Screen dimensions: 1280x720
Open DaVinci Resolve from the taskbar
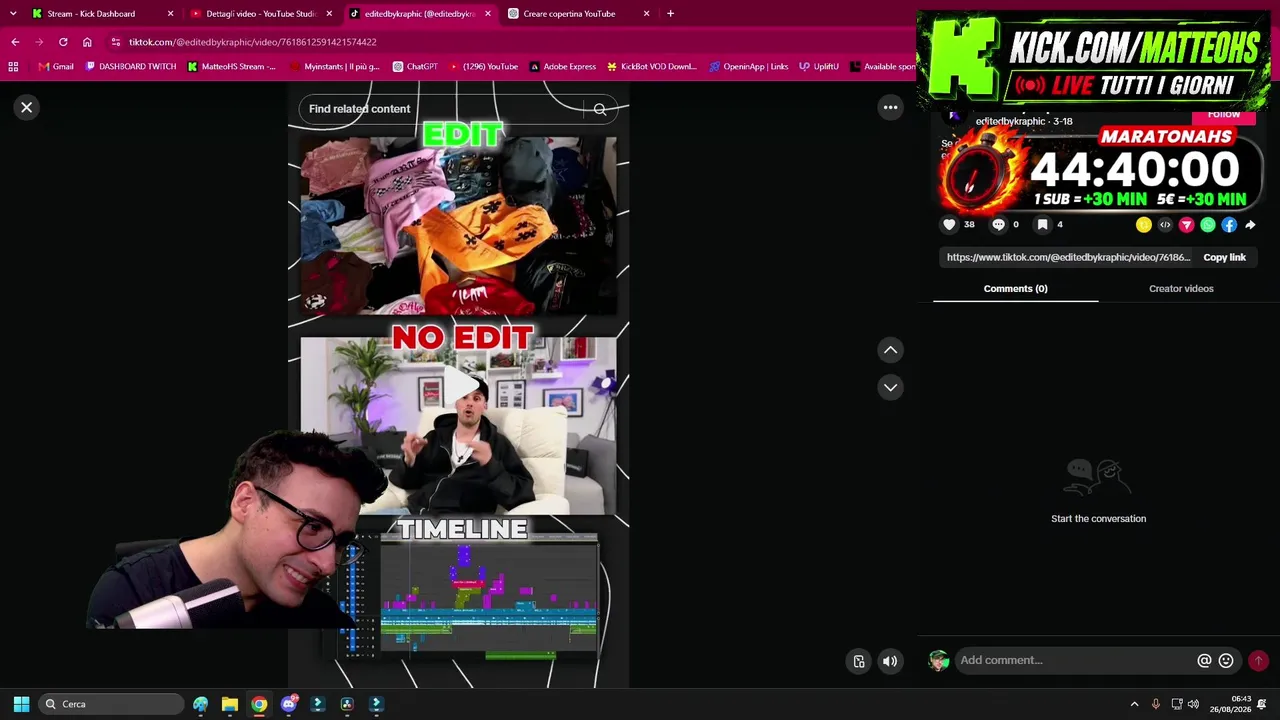(347, 704)
